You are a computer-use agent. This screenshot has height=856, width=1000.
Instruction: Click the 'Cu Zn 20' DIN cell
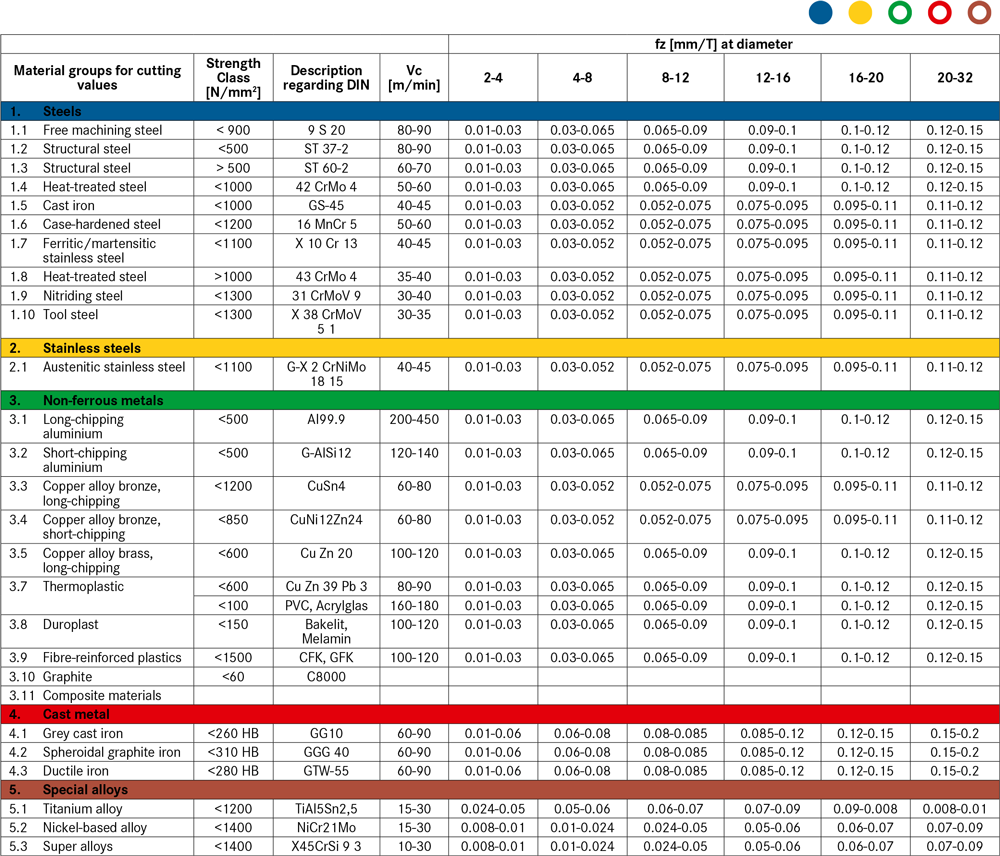pos(327,560)
